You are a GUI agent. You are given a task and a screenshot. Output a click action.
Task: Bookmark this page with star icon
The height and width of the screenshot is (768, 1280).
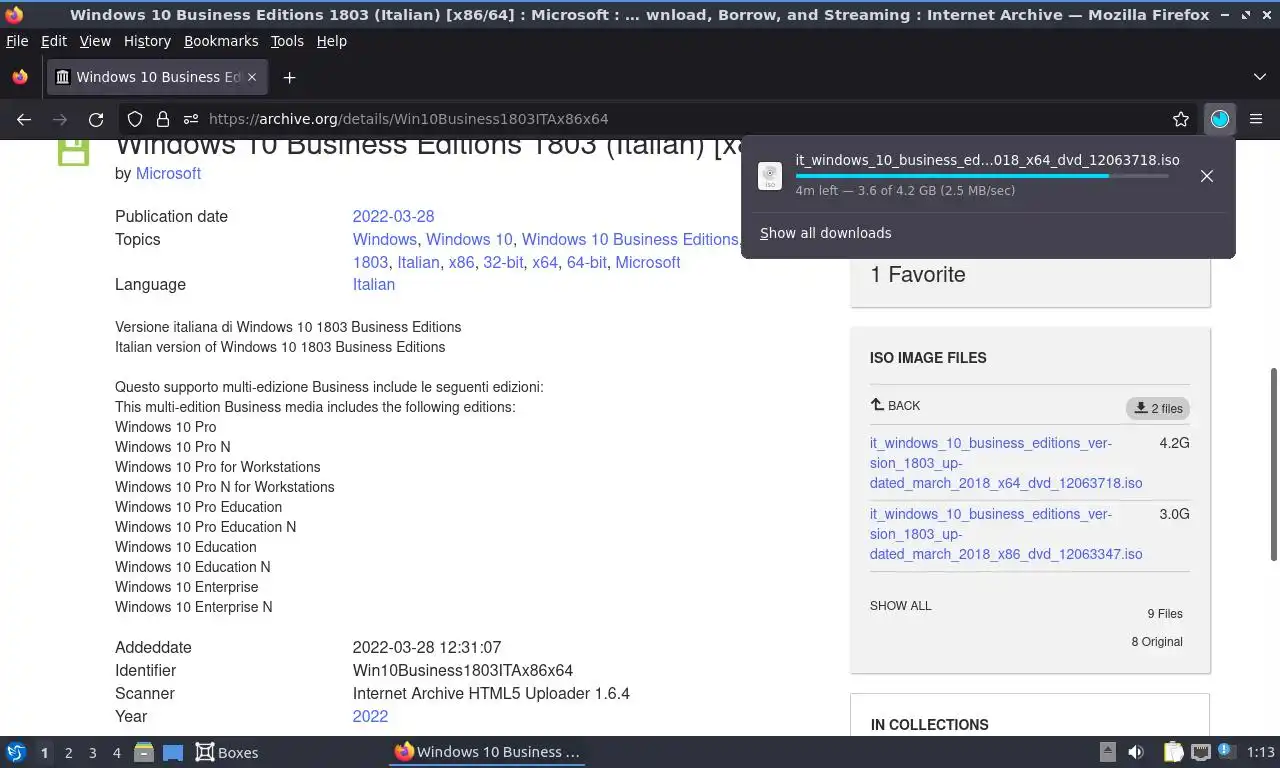pos(1181,119)
